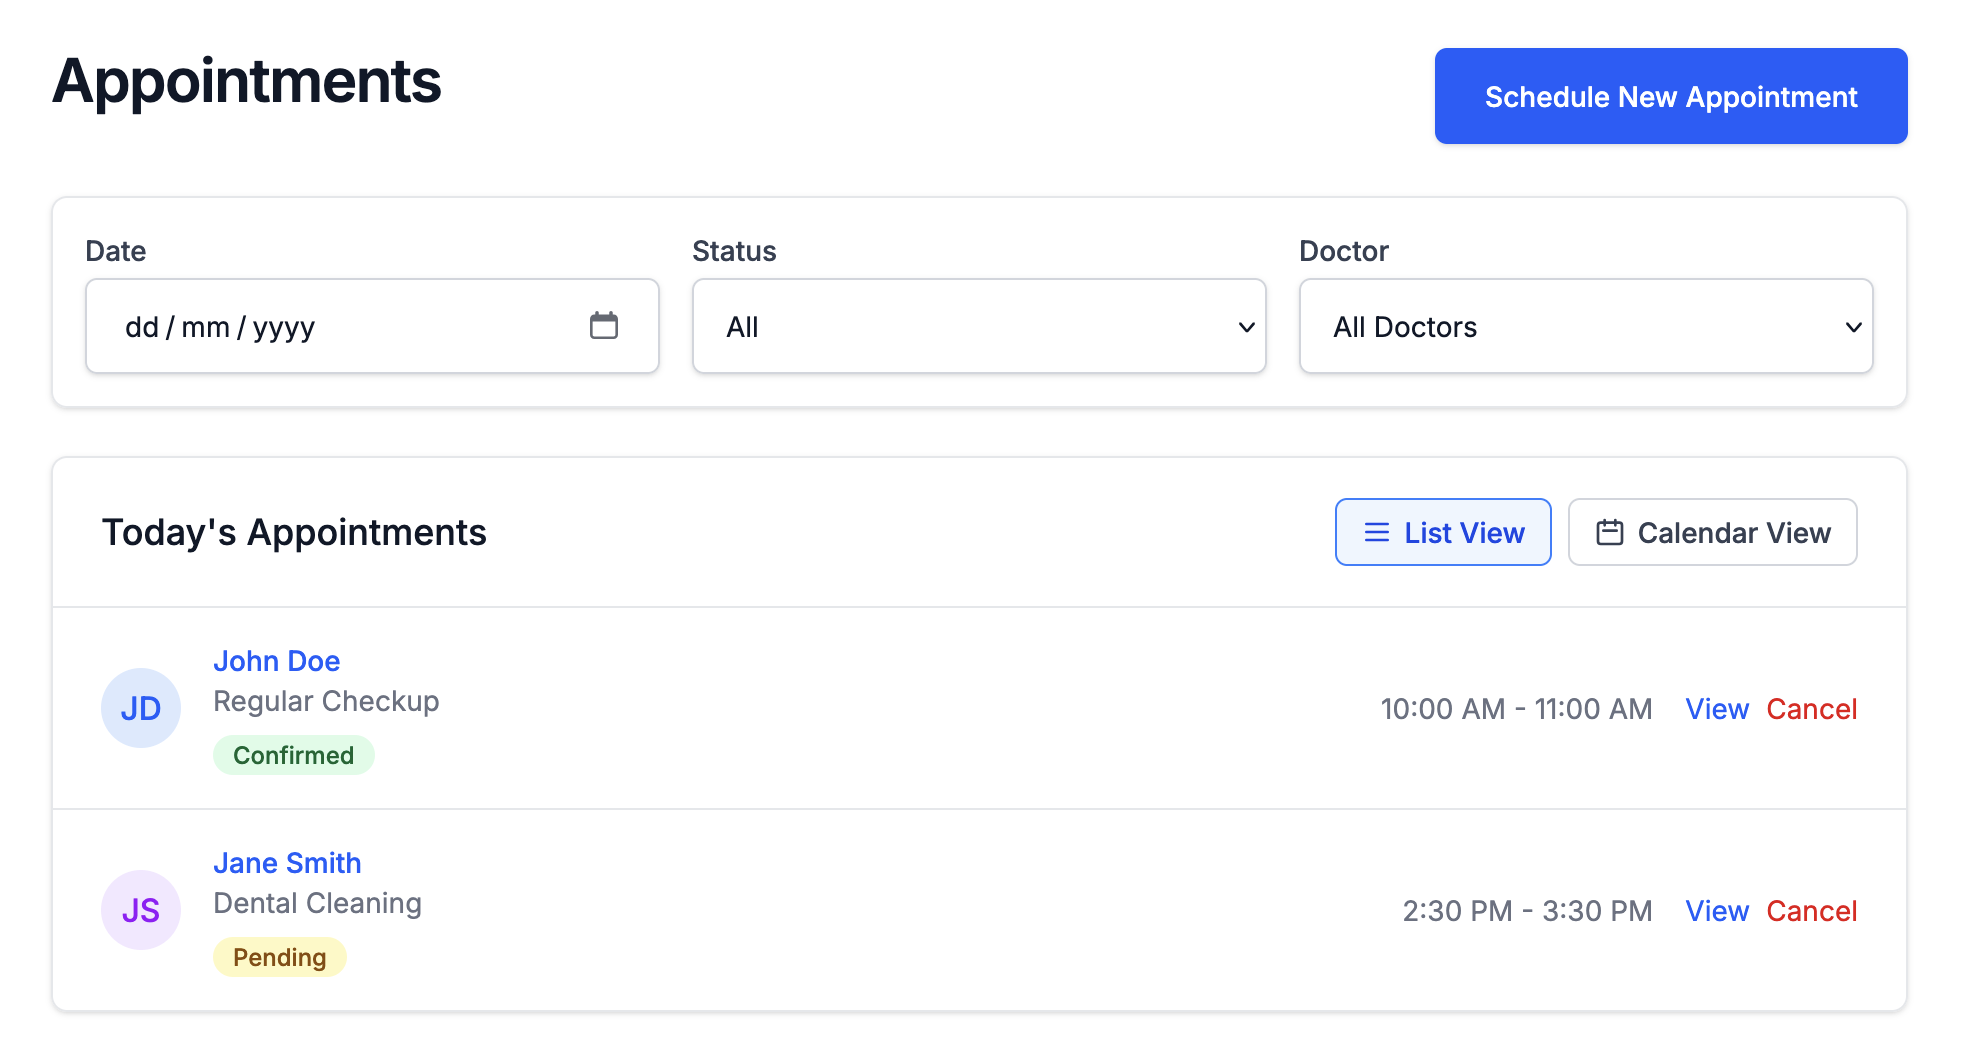Switch to Calendar View

1712,532
